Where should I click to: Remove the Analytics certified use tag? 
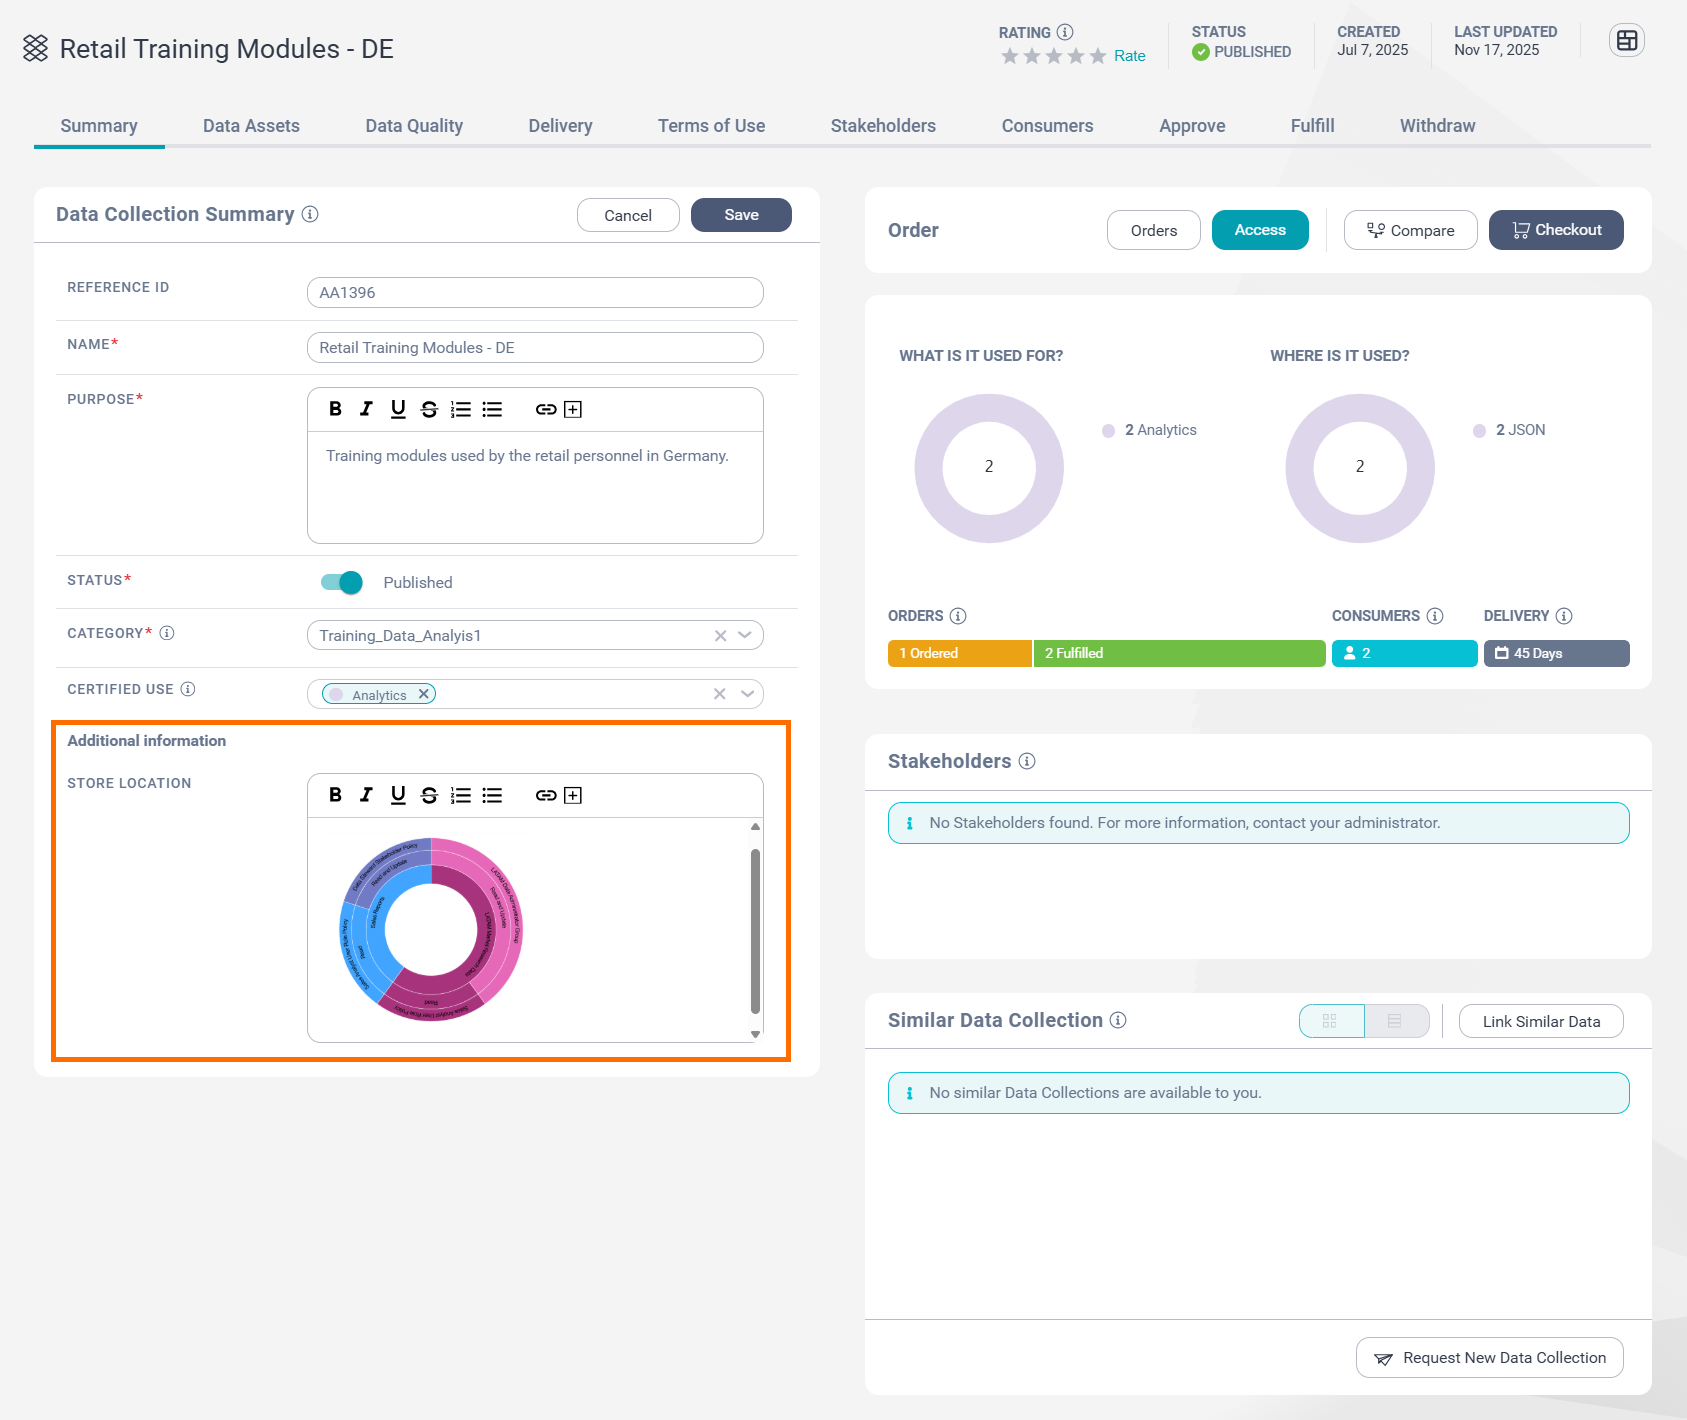(423, 694)
